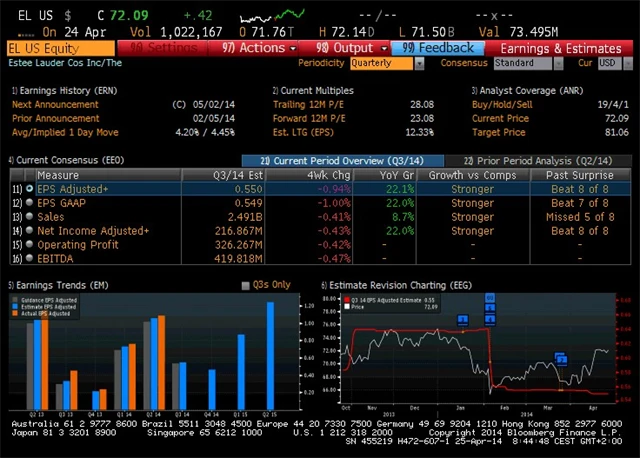
Task: Click the orange Actual EPS Adjusted legend swatch
Action: point(15,313)
